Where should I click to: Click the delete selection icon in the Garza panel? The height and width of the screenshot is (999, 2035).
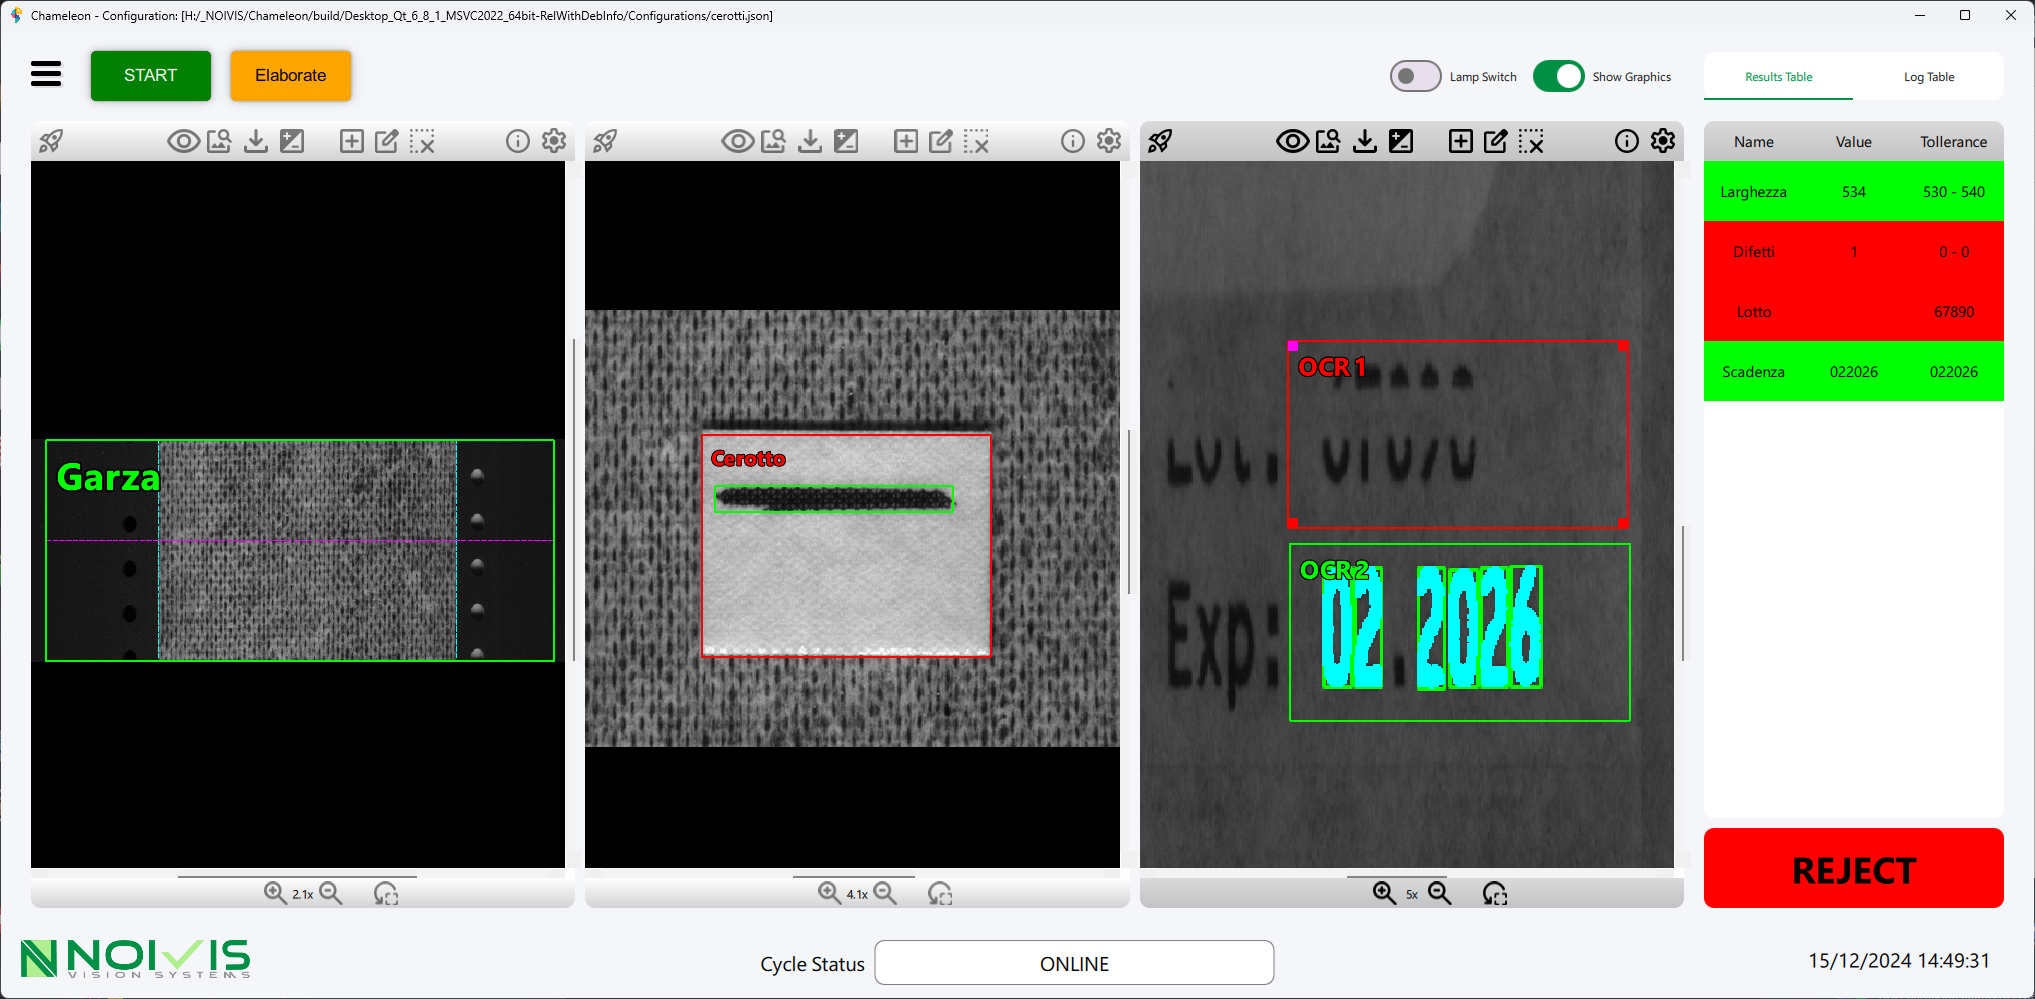422,141
